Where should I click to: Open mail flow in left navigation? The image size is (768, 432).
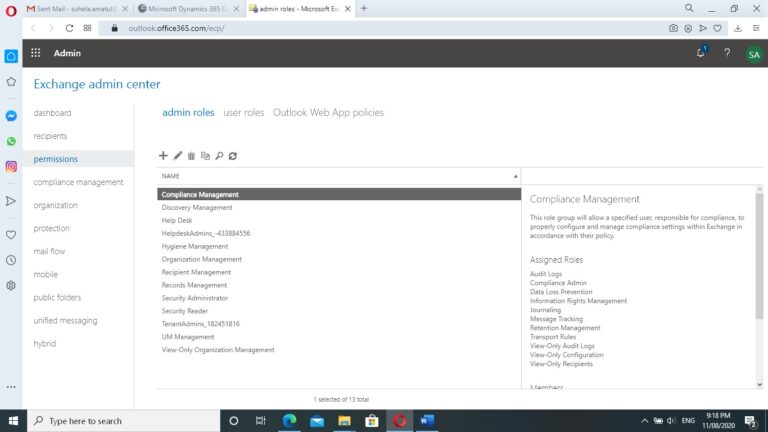(x=49, y=251)
